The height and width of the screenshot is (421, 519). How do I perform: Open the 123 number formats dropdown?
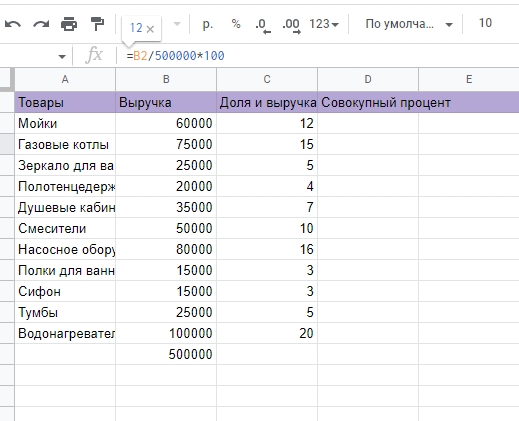coord(324,24)
